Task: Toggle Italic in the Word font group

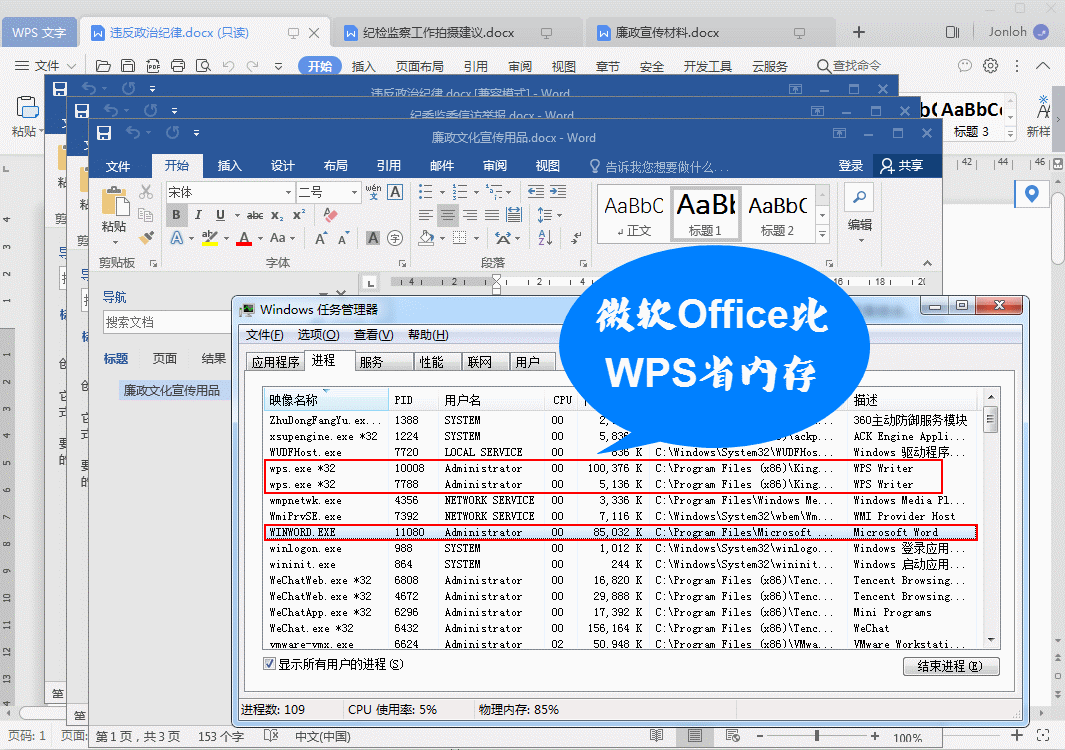Action: (x=198, y=215)
